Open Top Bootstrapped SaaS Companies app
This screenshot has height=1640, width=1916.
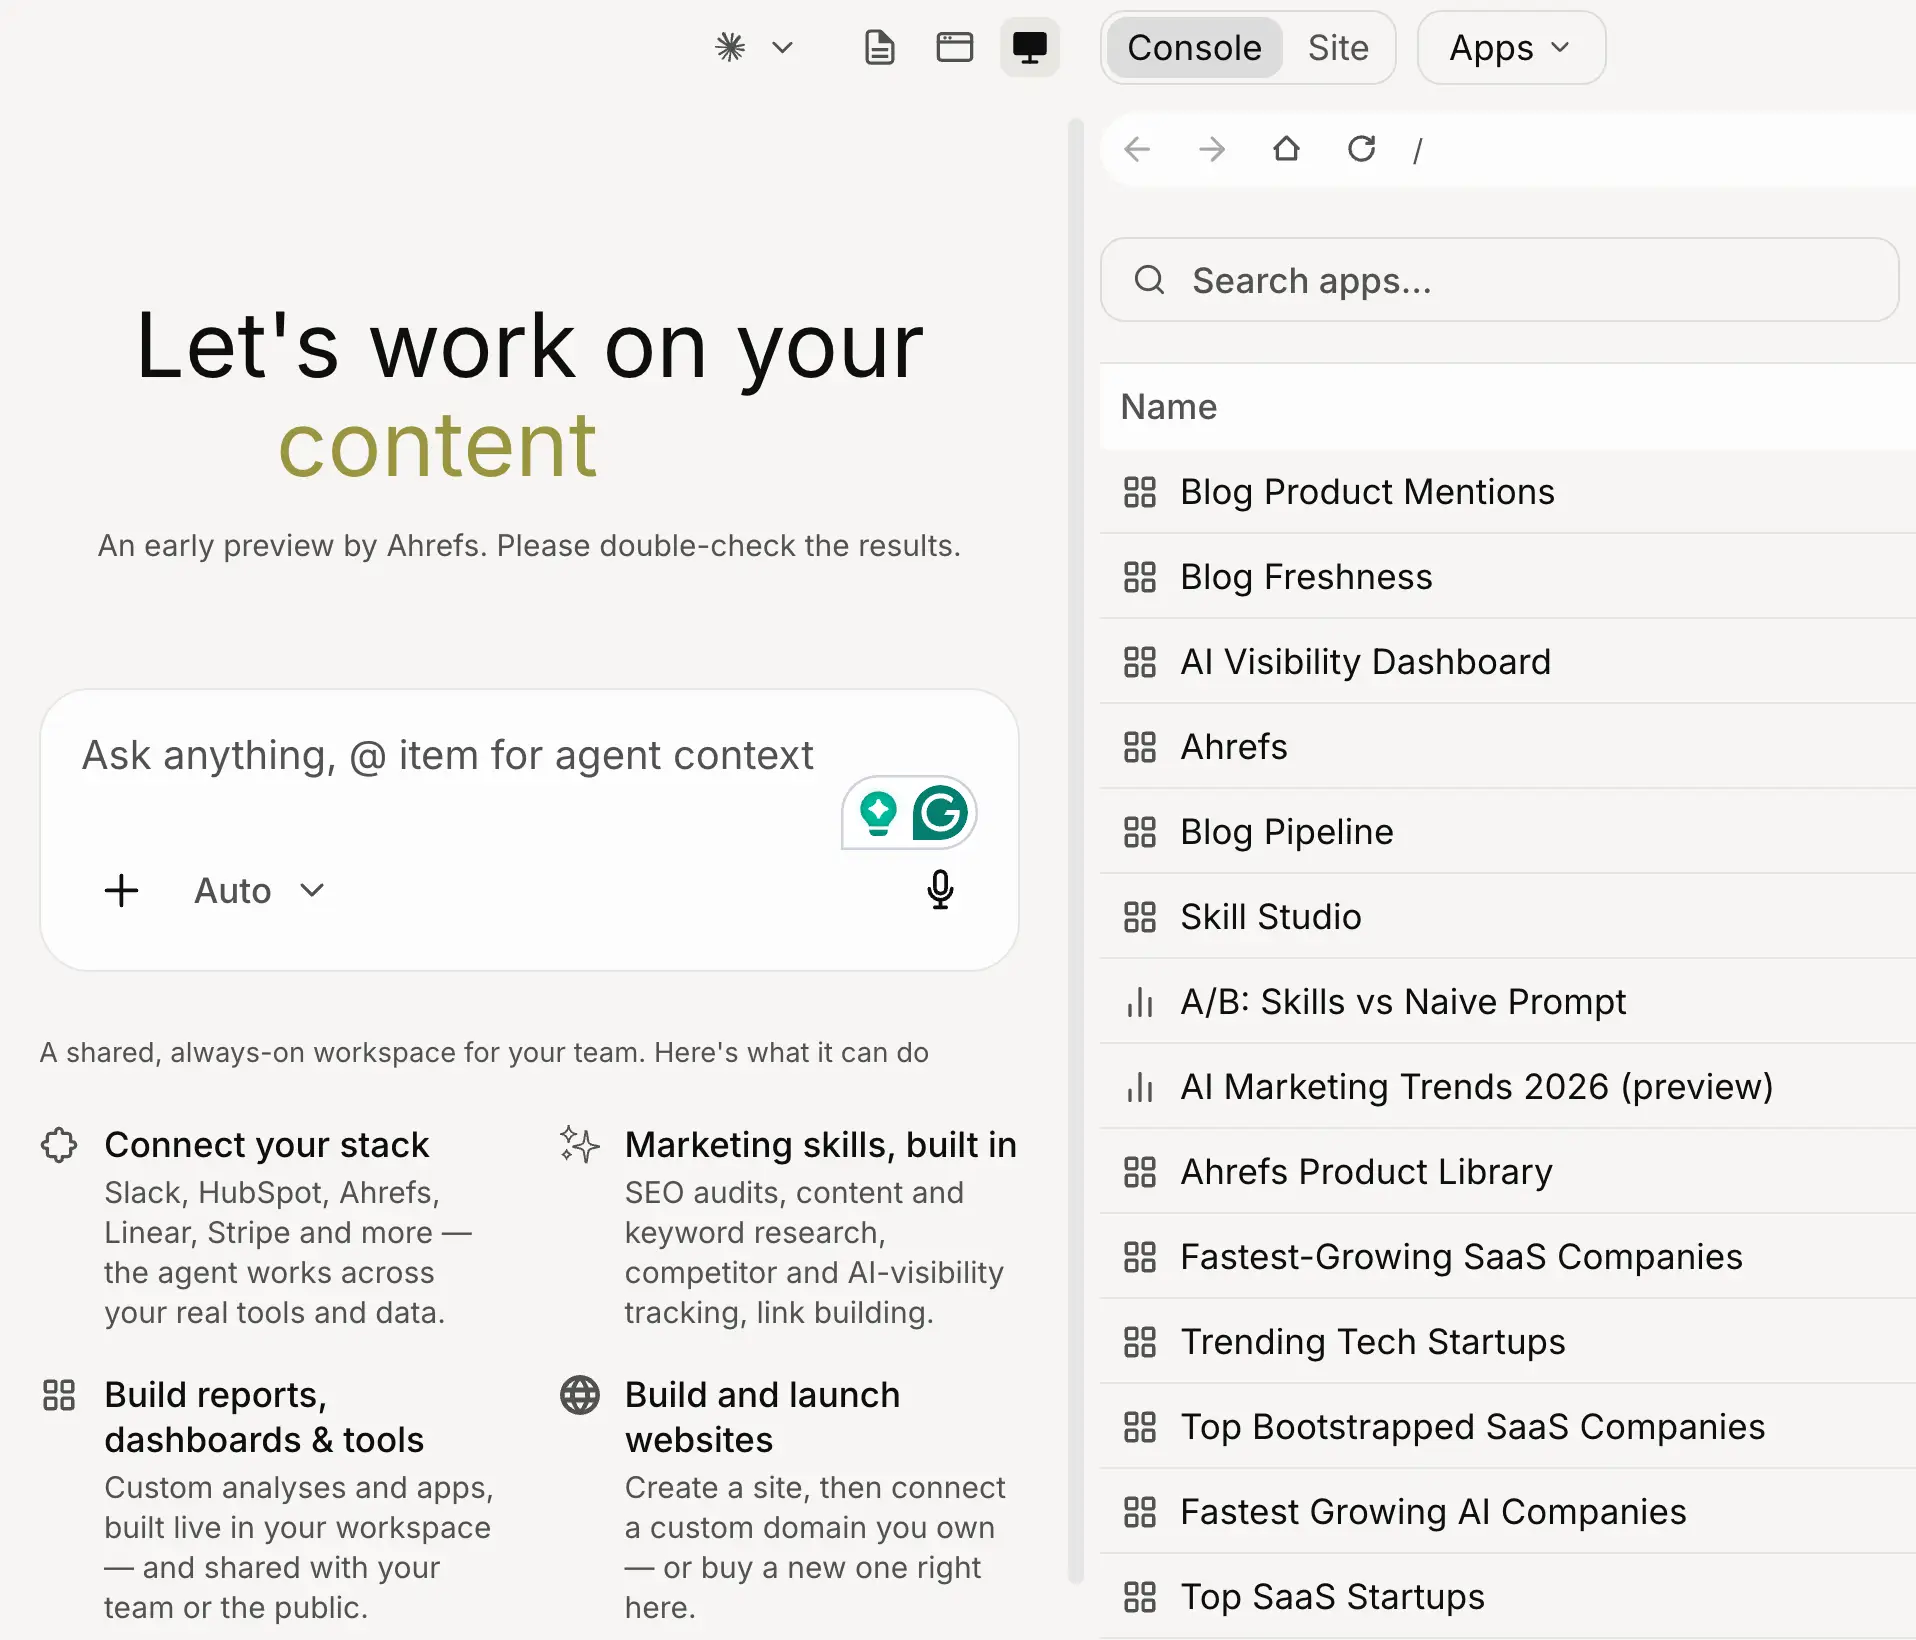[1508, 1427]
